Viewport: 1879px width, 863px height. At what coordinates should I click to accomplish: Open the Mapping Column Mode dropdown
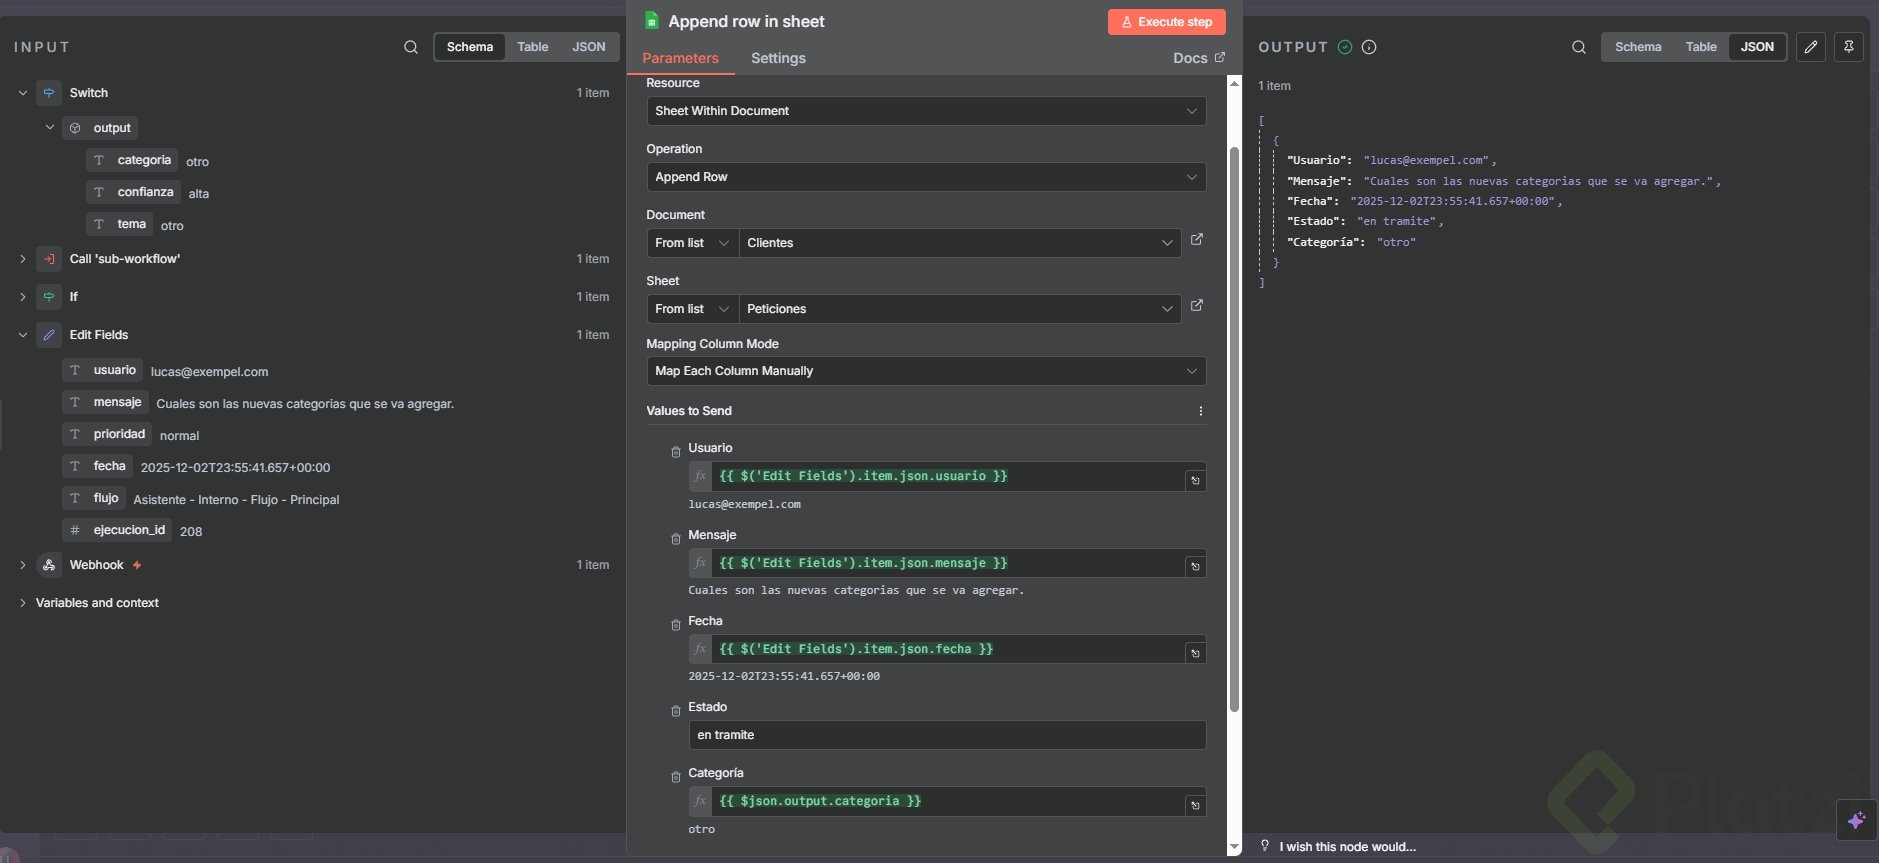click(x=925, y=371)
